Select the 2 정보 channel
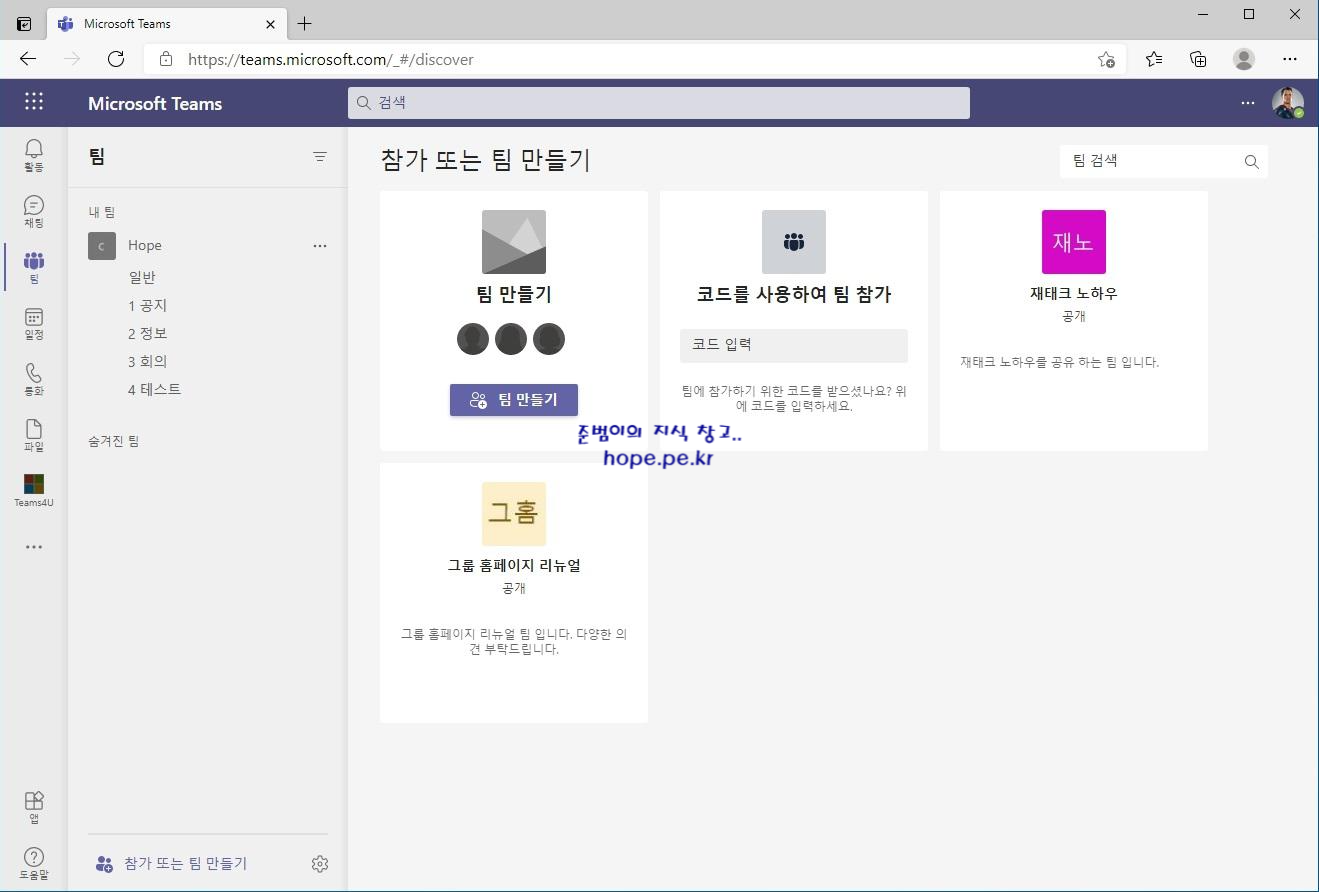The height and width of the screenshot is (892, 1319). coord(147,333)
